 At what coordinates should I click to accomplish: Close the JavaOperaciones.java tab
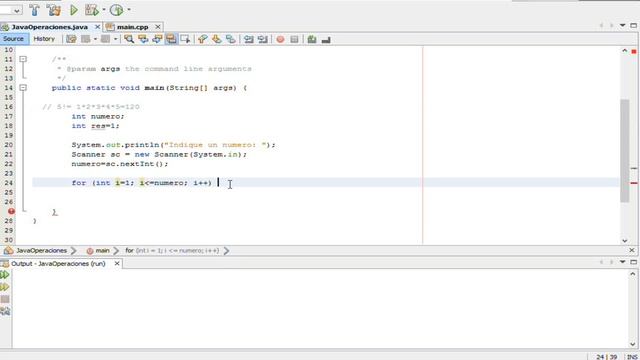tap(97, 27)
